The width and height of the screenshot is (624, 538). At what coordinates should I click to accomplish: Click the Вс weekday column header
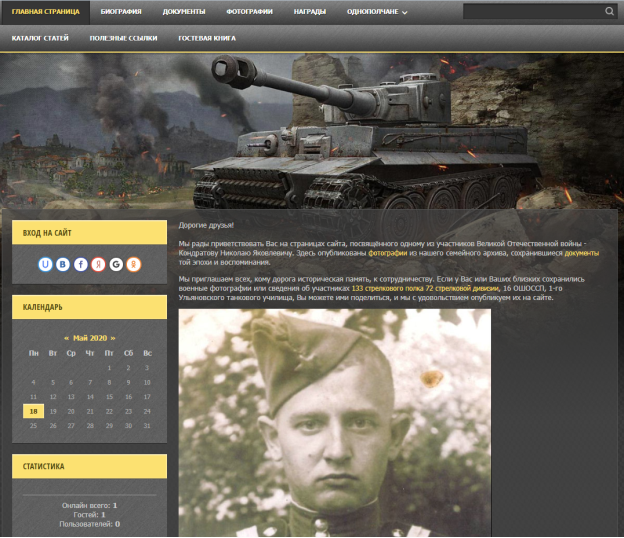click(147, 353)
